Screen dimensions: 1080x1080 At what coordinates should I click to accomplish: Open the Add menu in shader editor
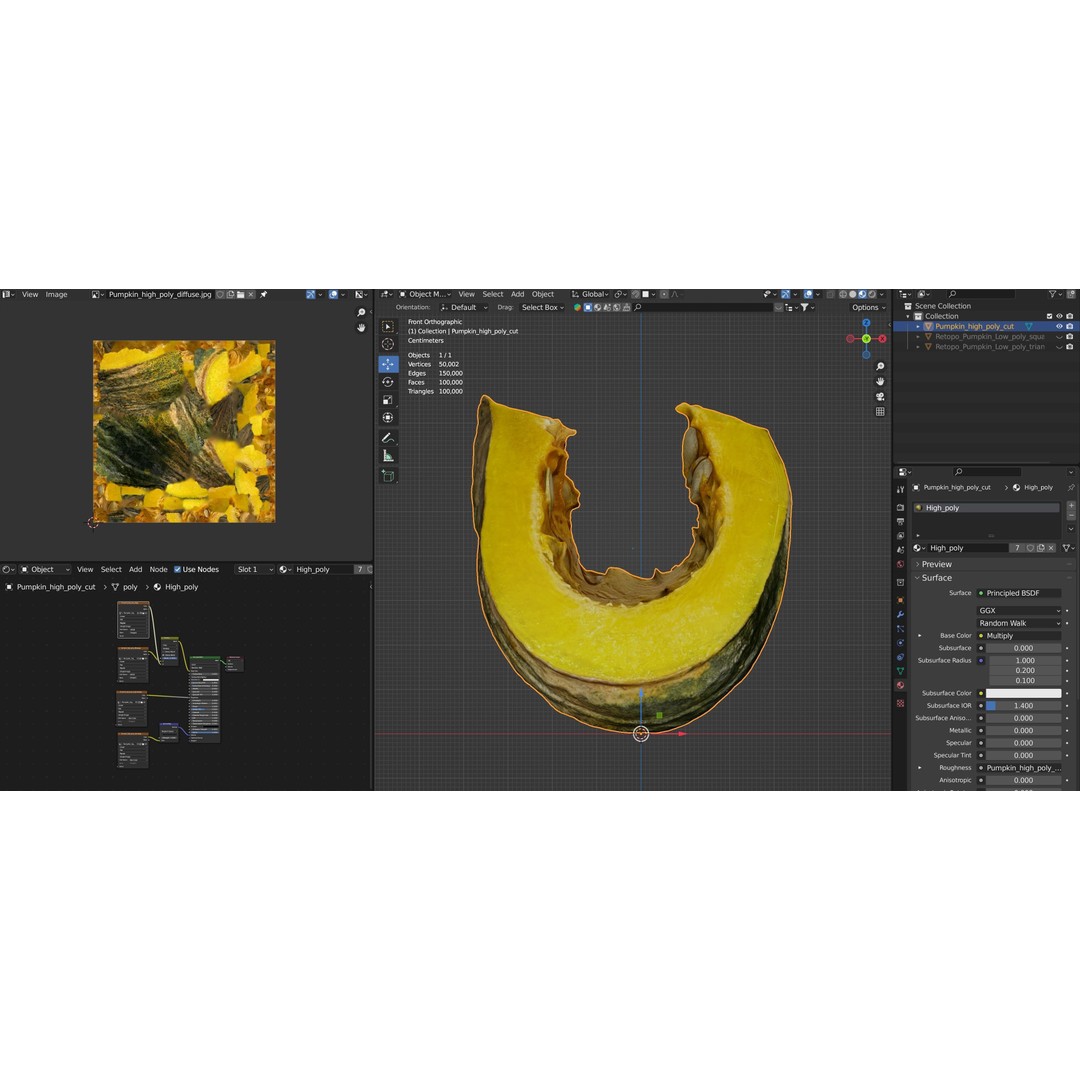click(x=136, y=570)
